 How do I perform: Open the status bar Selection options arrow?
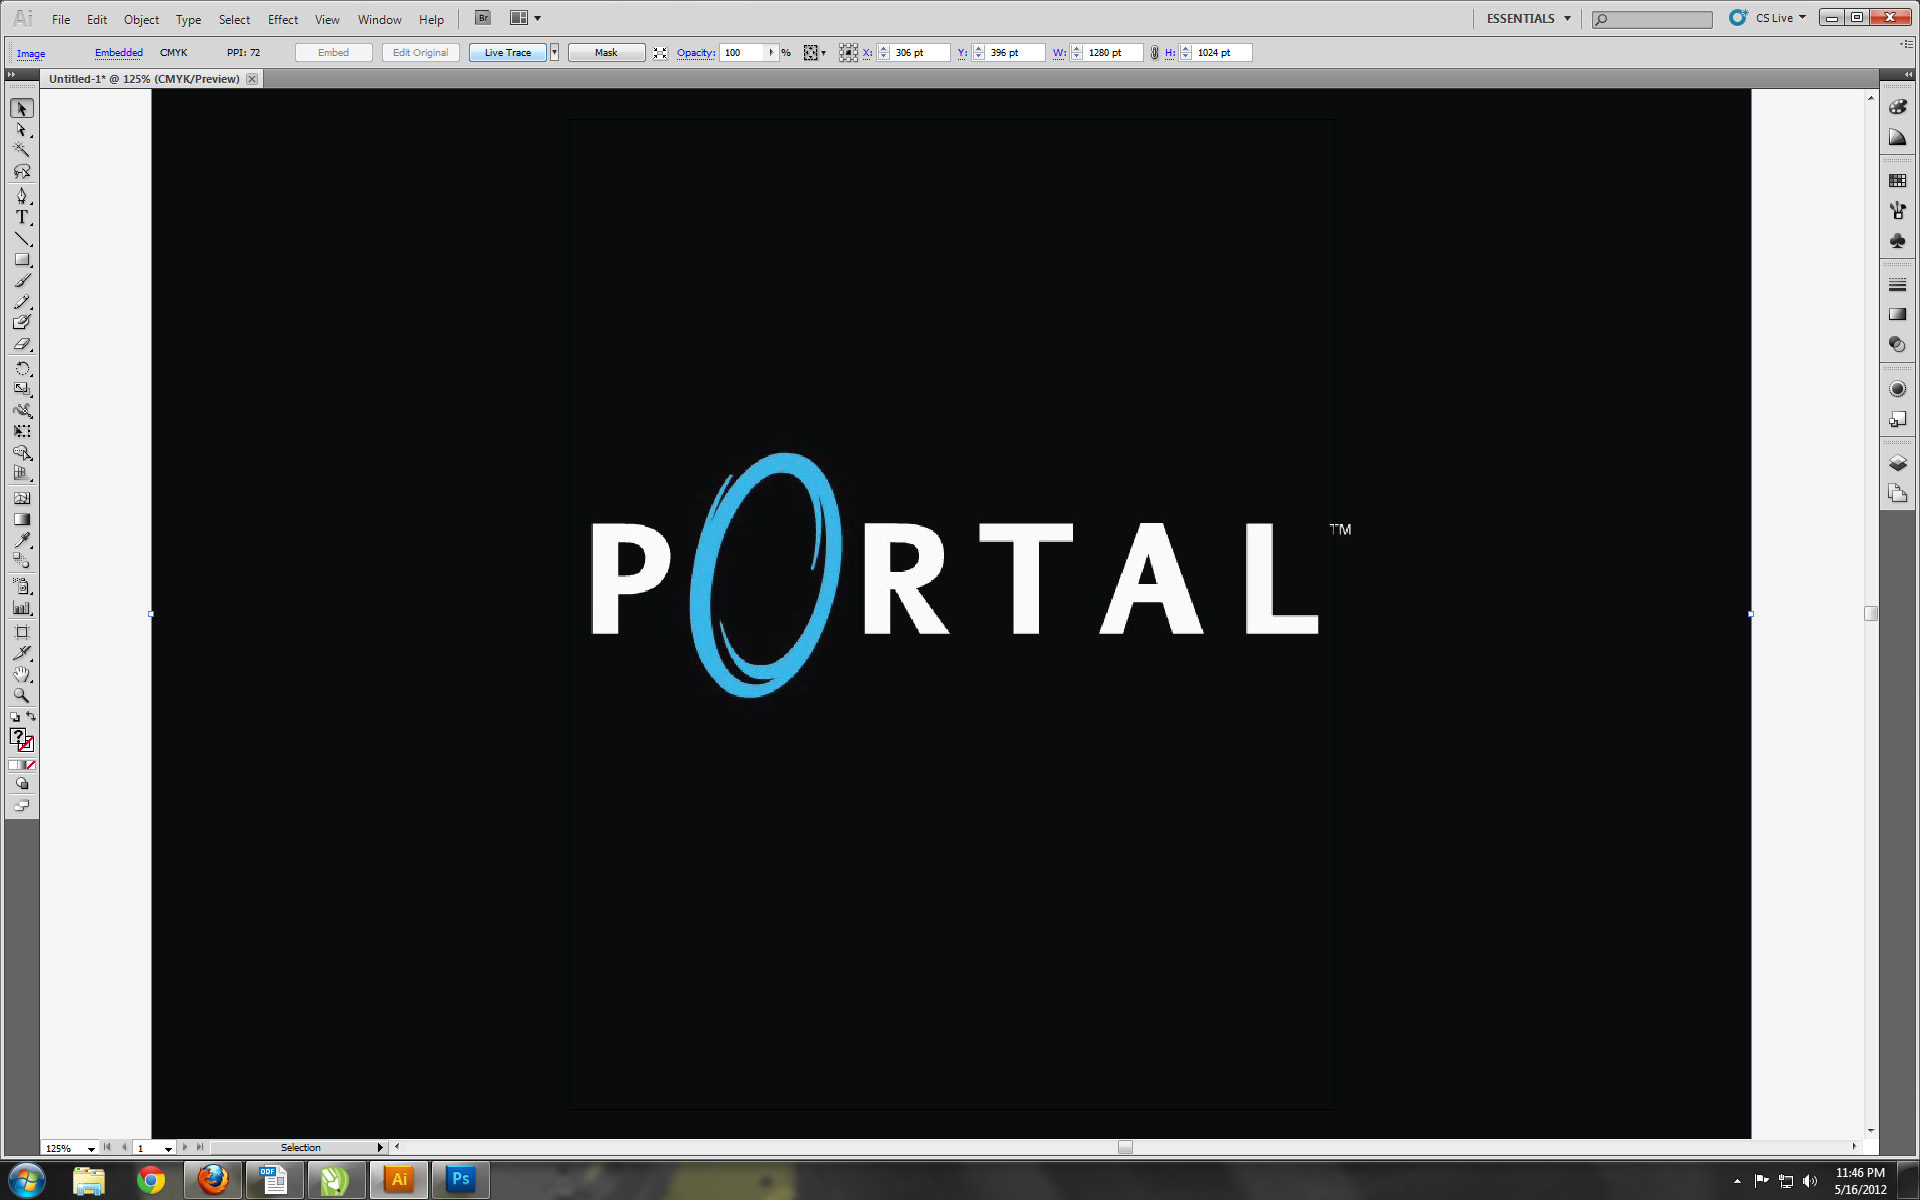380,1148
